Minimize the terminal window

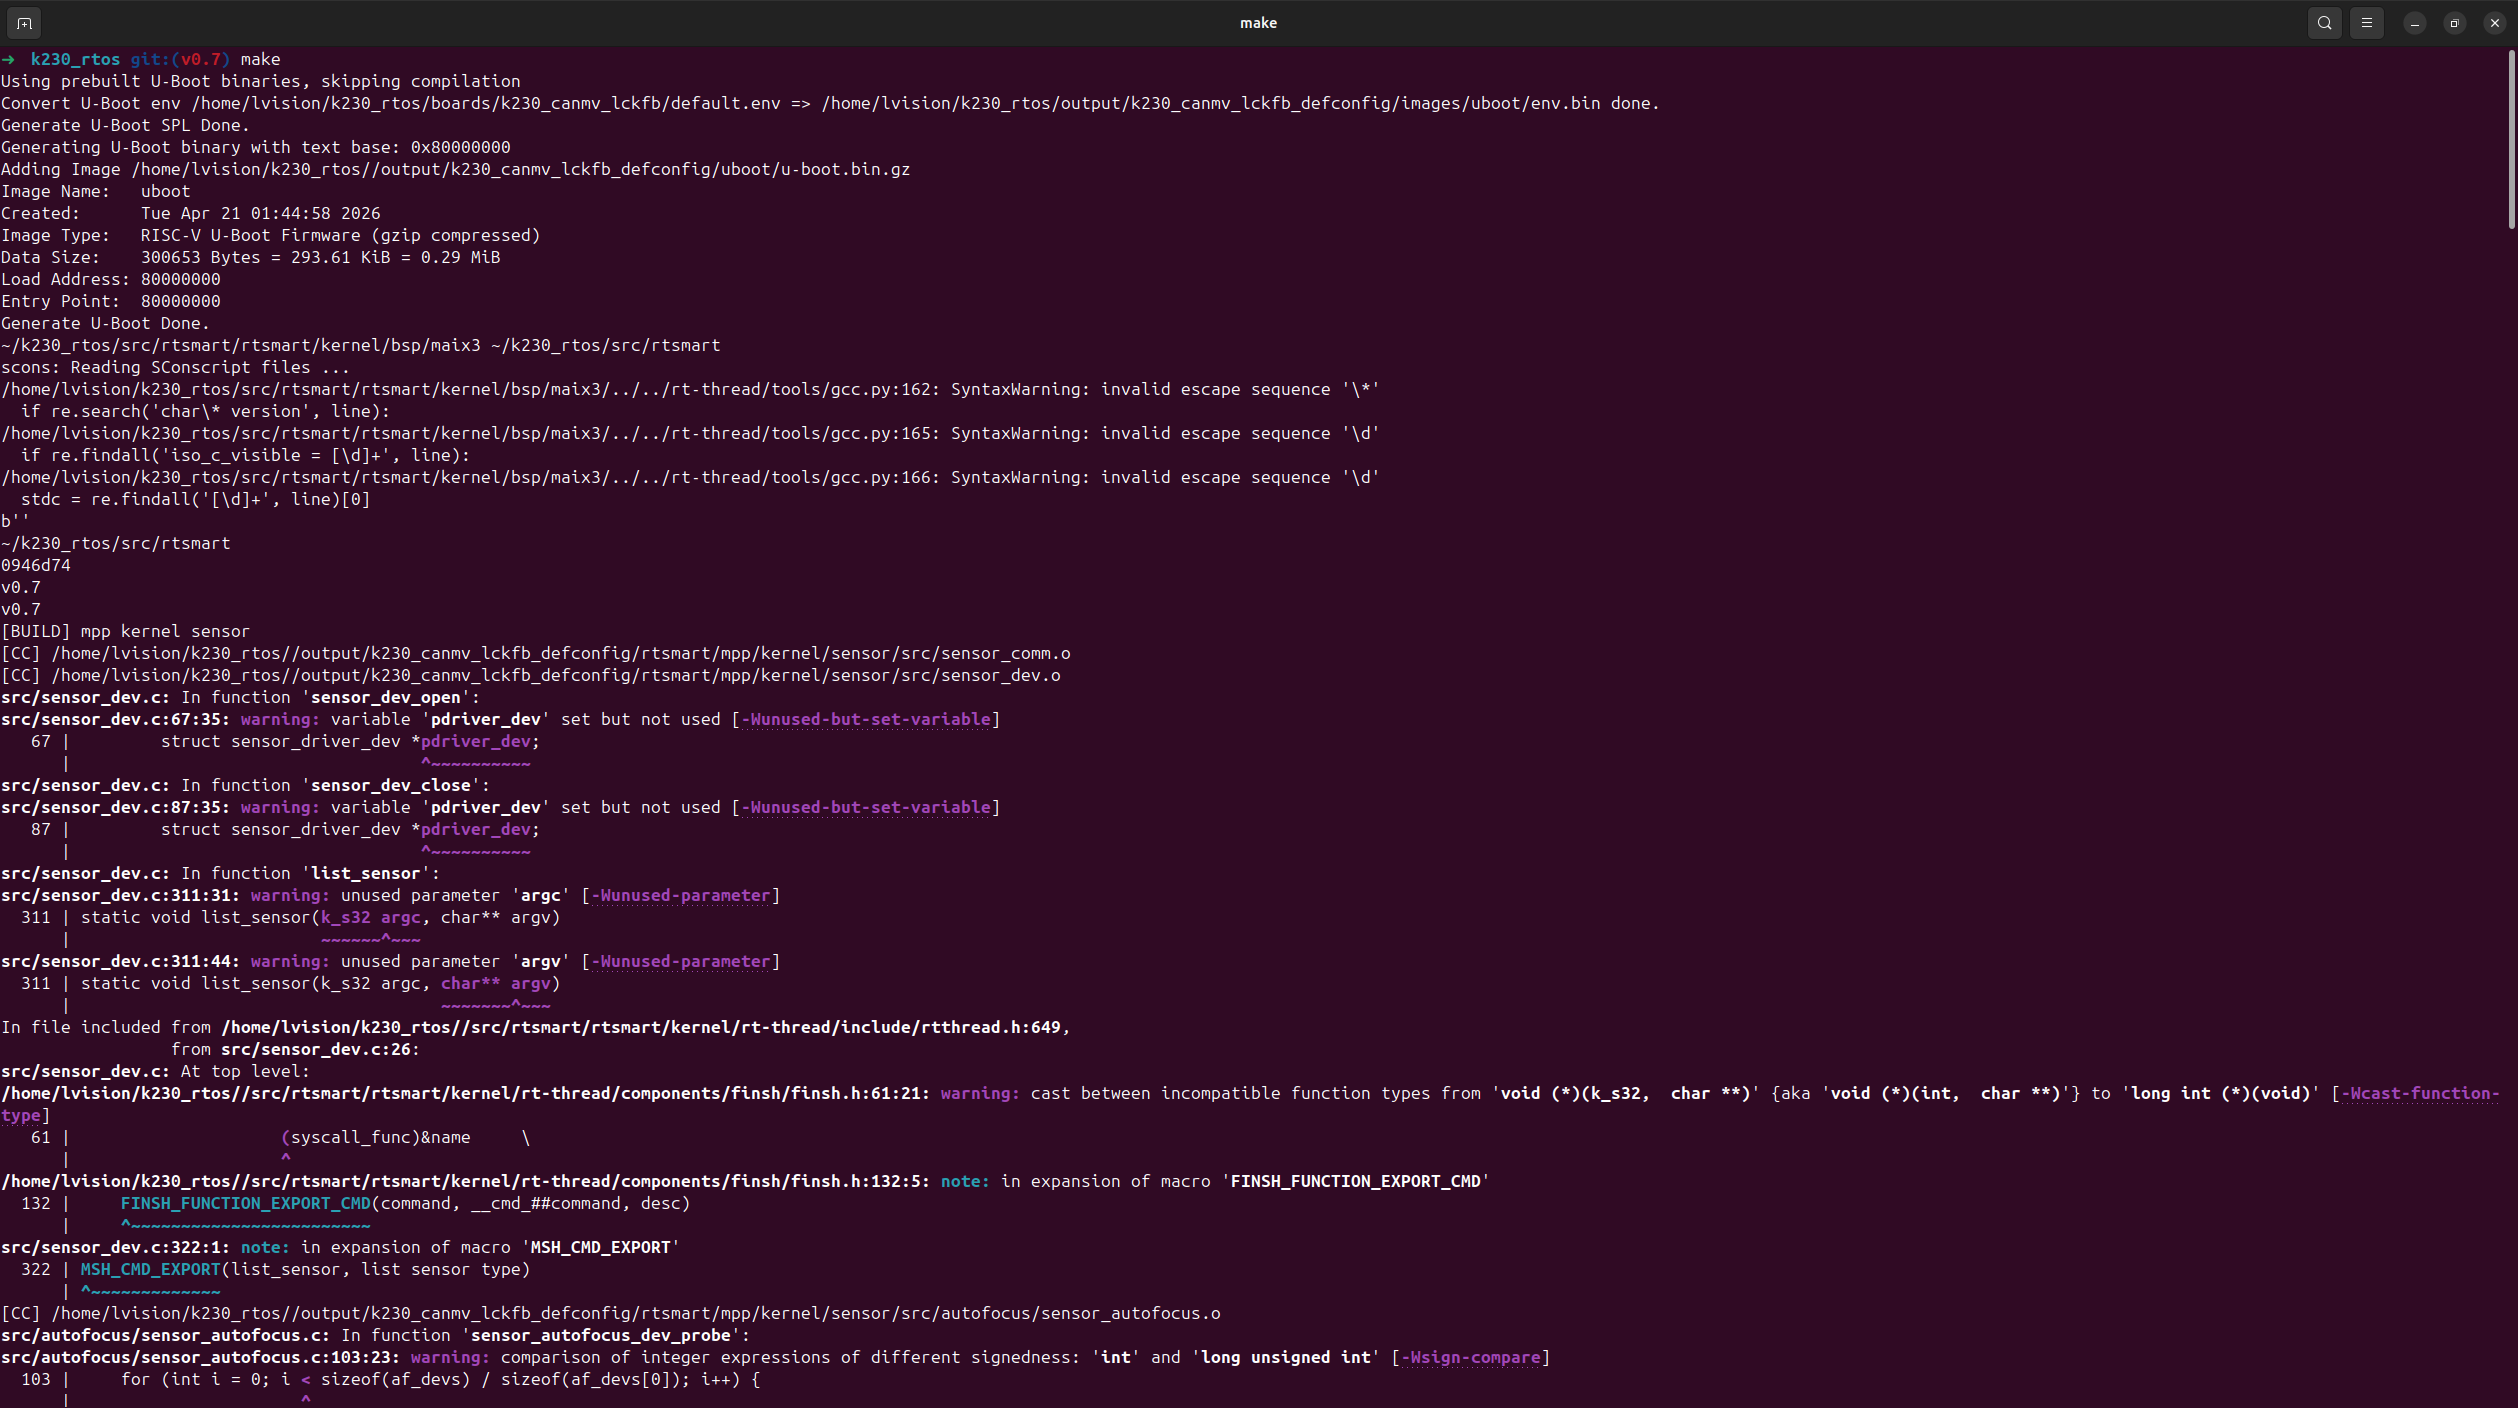pyautogui.click(x=2414, y=23)
